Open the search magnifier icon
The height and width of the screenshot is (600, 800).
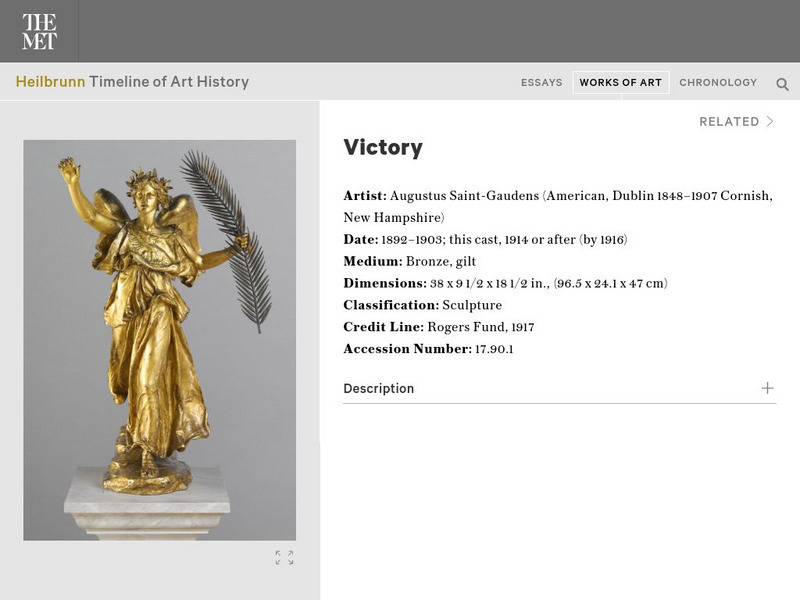(x=782, y=84)
